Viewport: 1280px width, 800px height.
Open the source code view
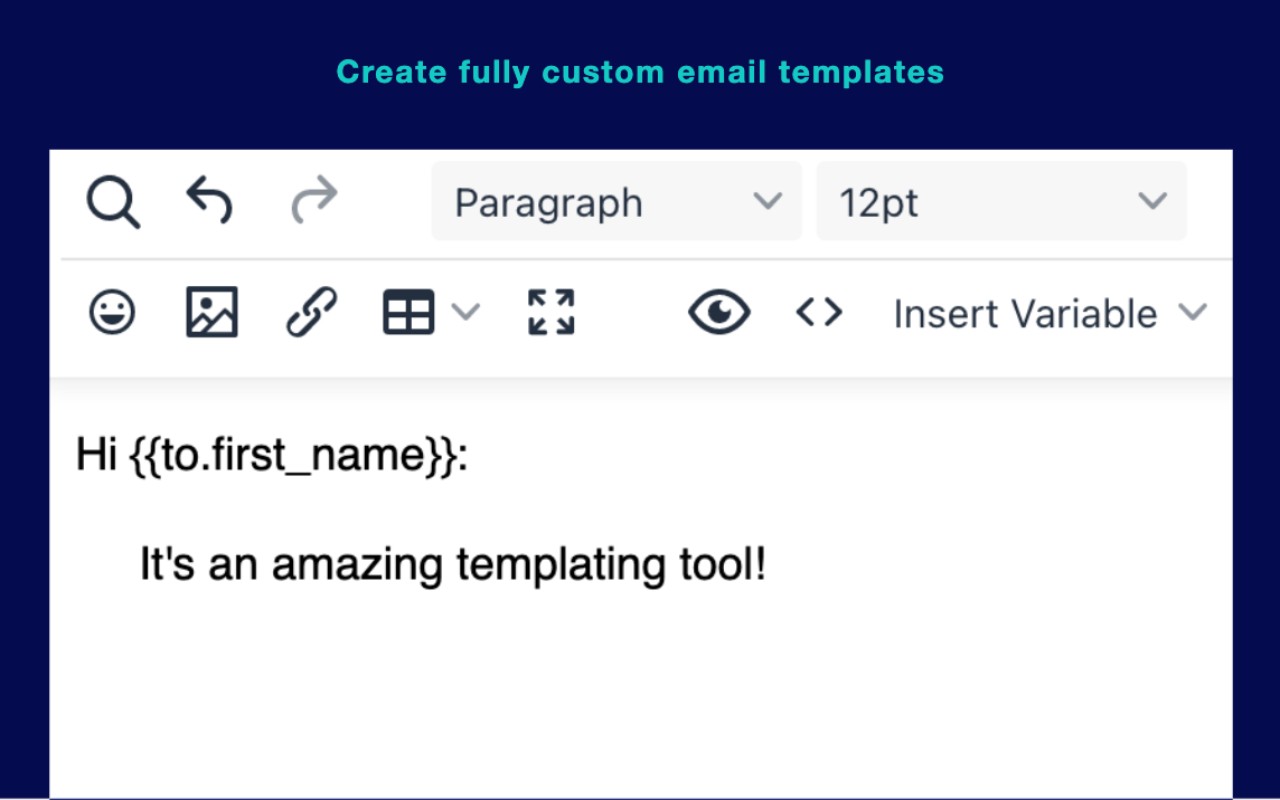click(x=819, y=312)
